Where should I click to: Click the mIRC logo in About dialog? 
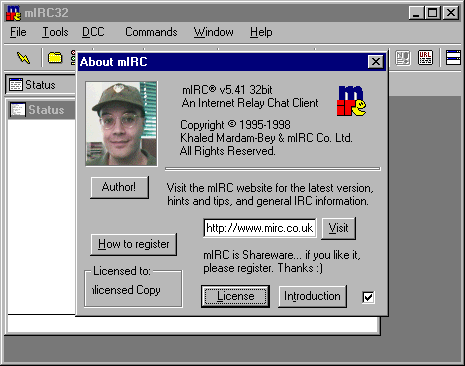[351, 101]
